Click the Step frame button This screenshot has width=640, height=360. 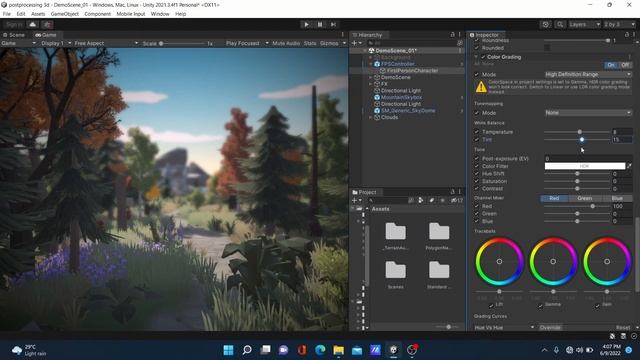pos(333,24)
